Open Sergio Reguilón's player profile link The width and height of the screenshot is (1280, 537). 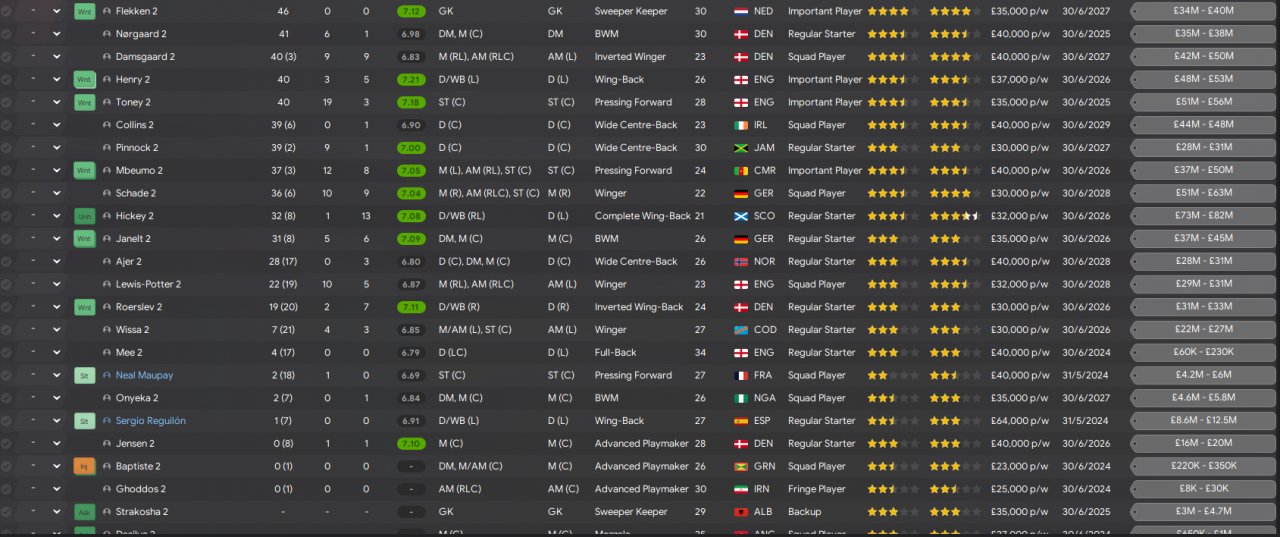tap(150, 421)
